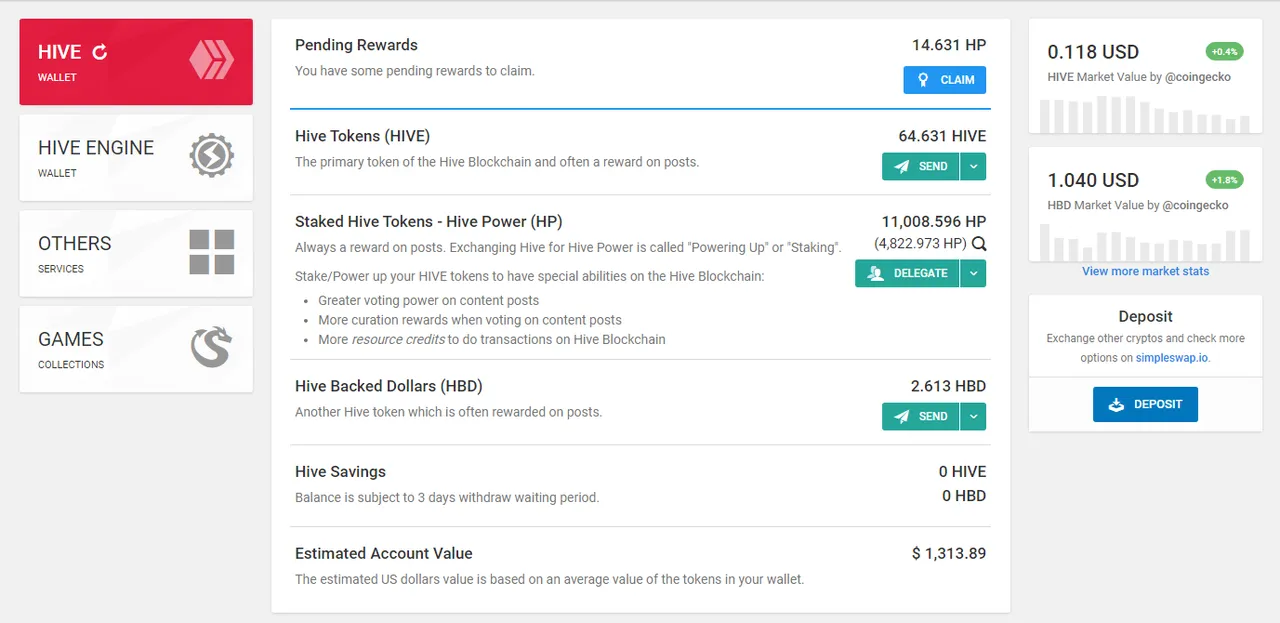Image resolution: width=1280 pixels, height=623 pixels.
Task: Send HBD with its SEND button
Action: pyautogui.click(x=920, y=416)
